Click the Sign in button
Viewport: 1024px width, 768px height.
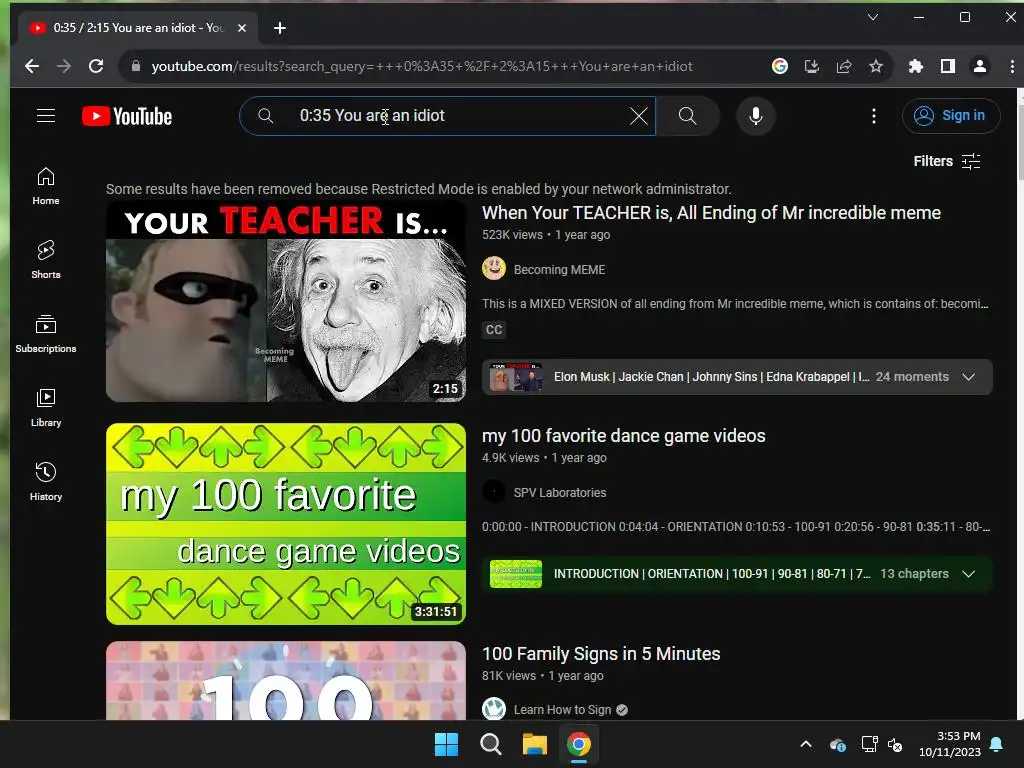(951, 116)
